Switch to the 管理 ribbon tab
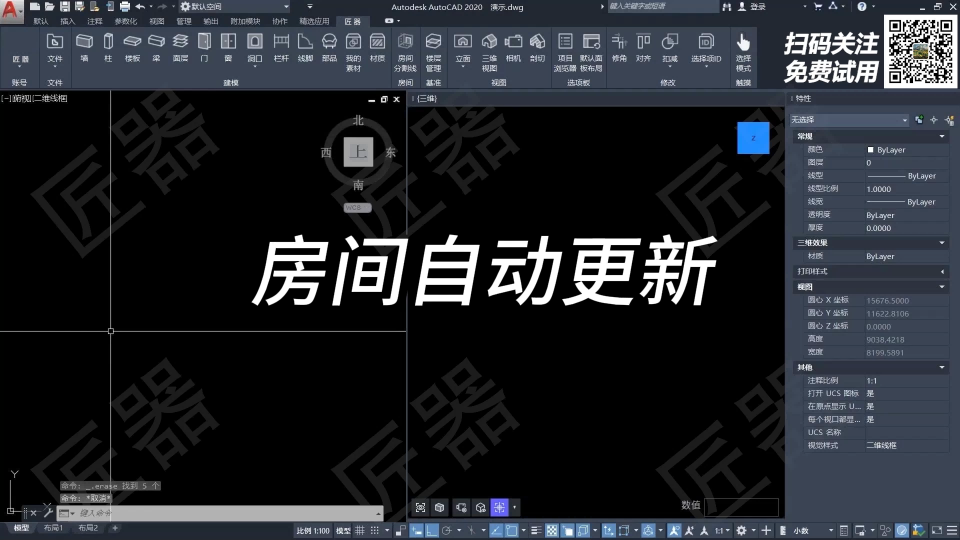The height and width of the screenshot is (540, 960). click(184, 21)
